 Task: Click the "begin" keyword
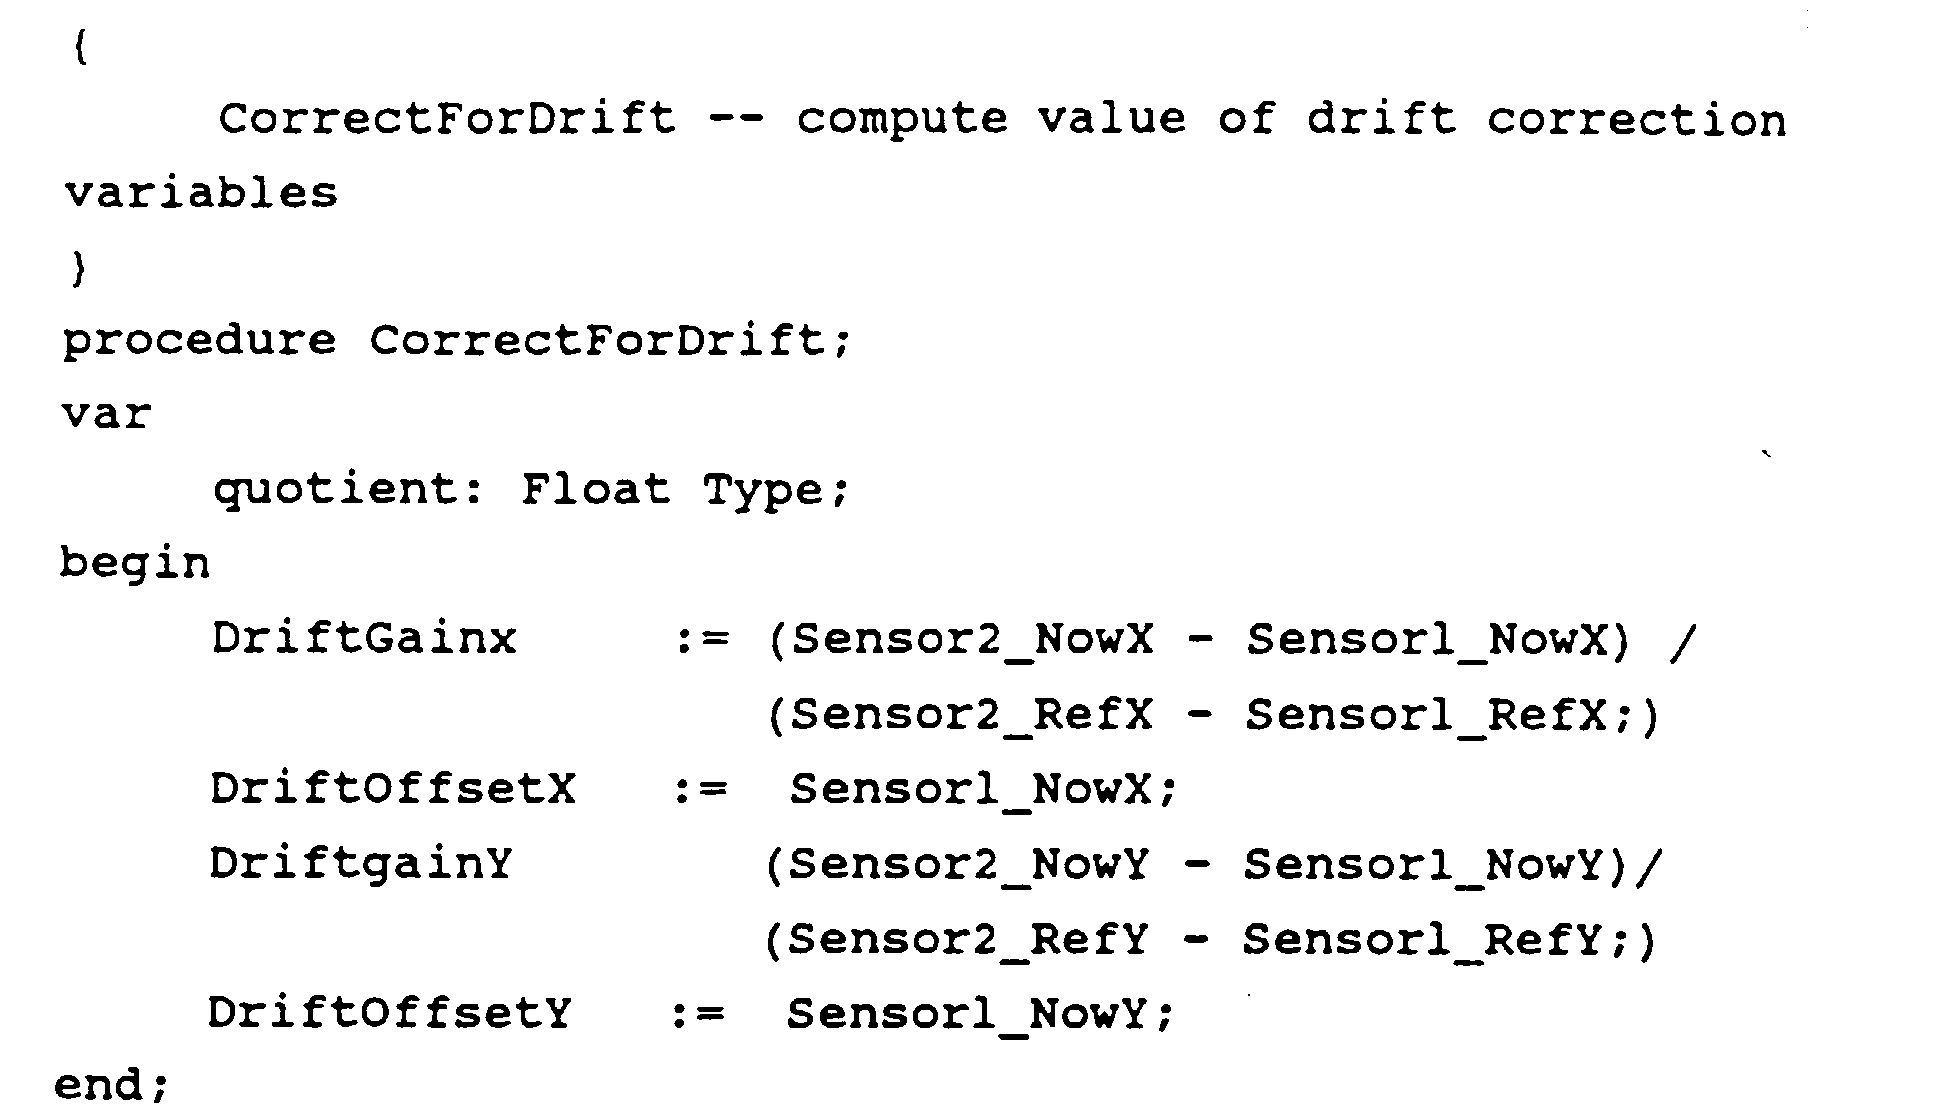point(135,563)
